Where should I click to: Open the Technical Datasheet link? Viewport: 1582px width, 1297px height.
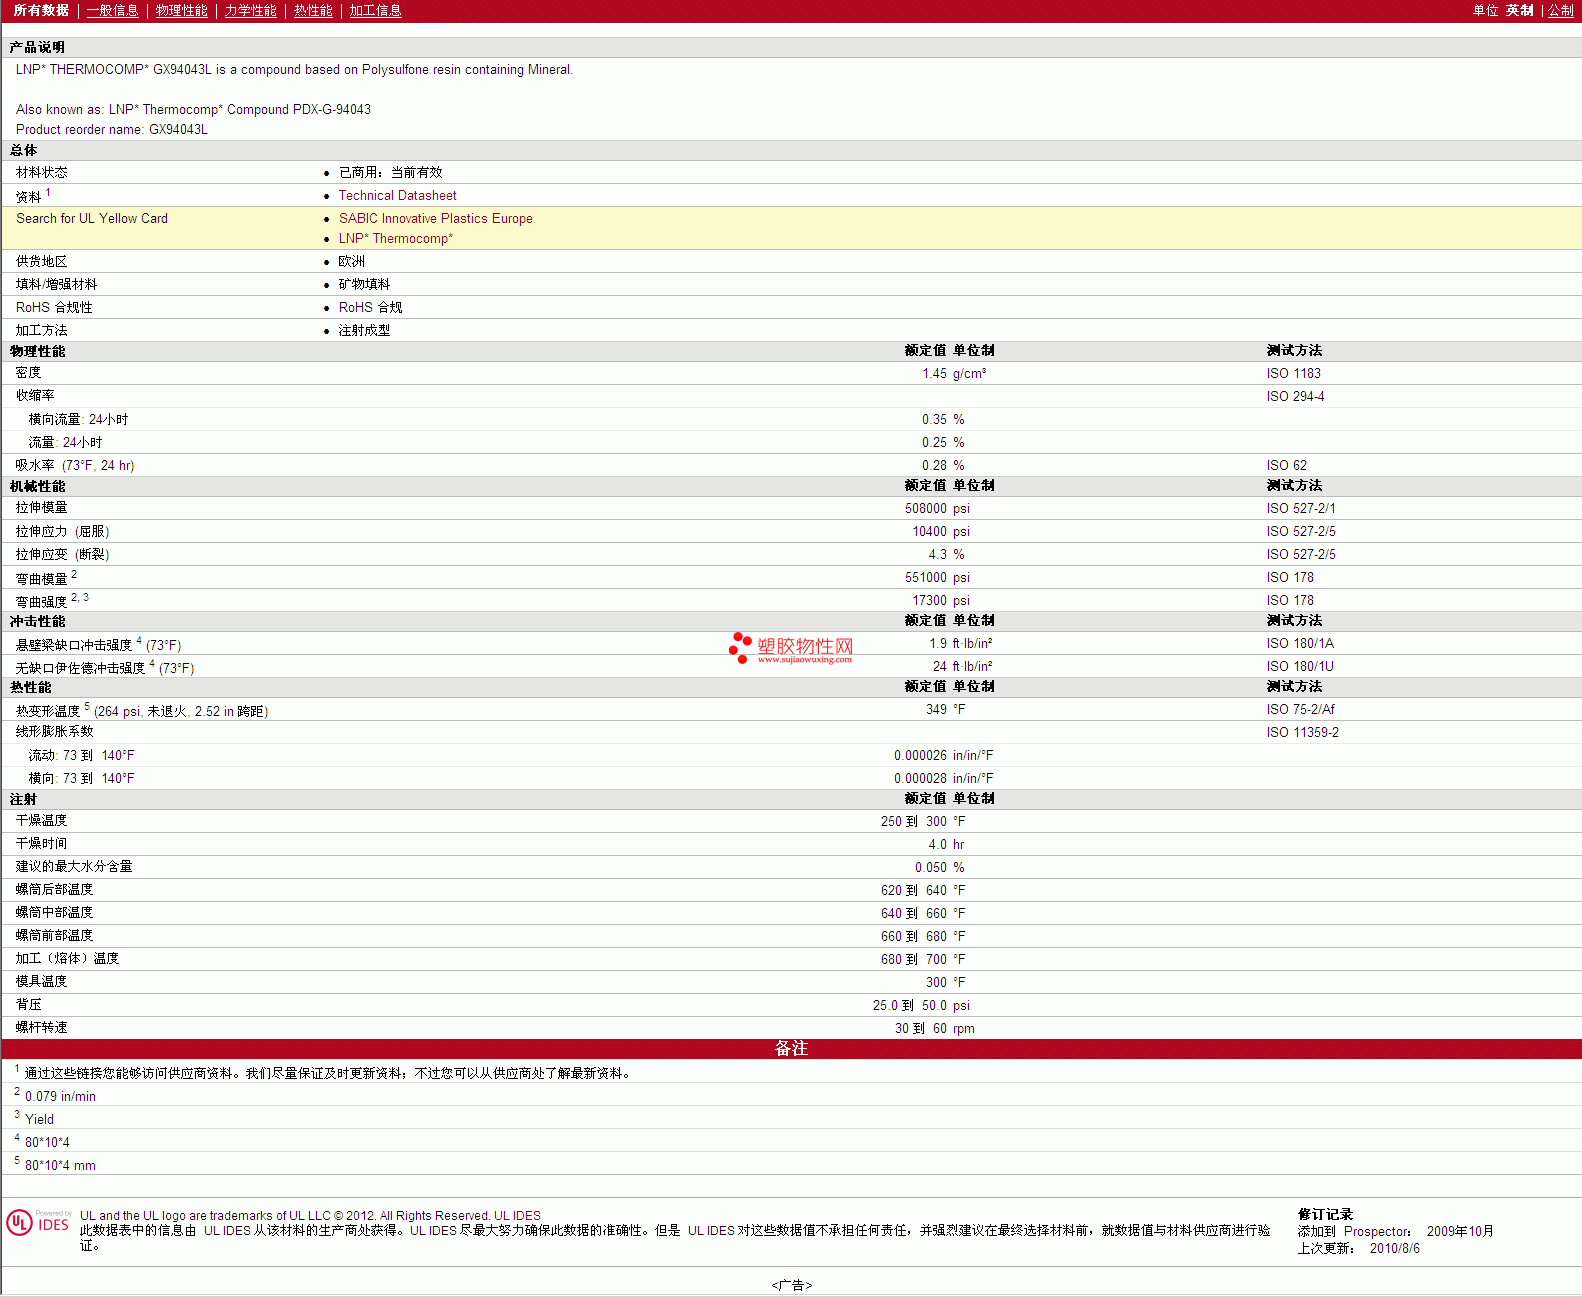(x=397, y=196)
